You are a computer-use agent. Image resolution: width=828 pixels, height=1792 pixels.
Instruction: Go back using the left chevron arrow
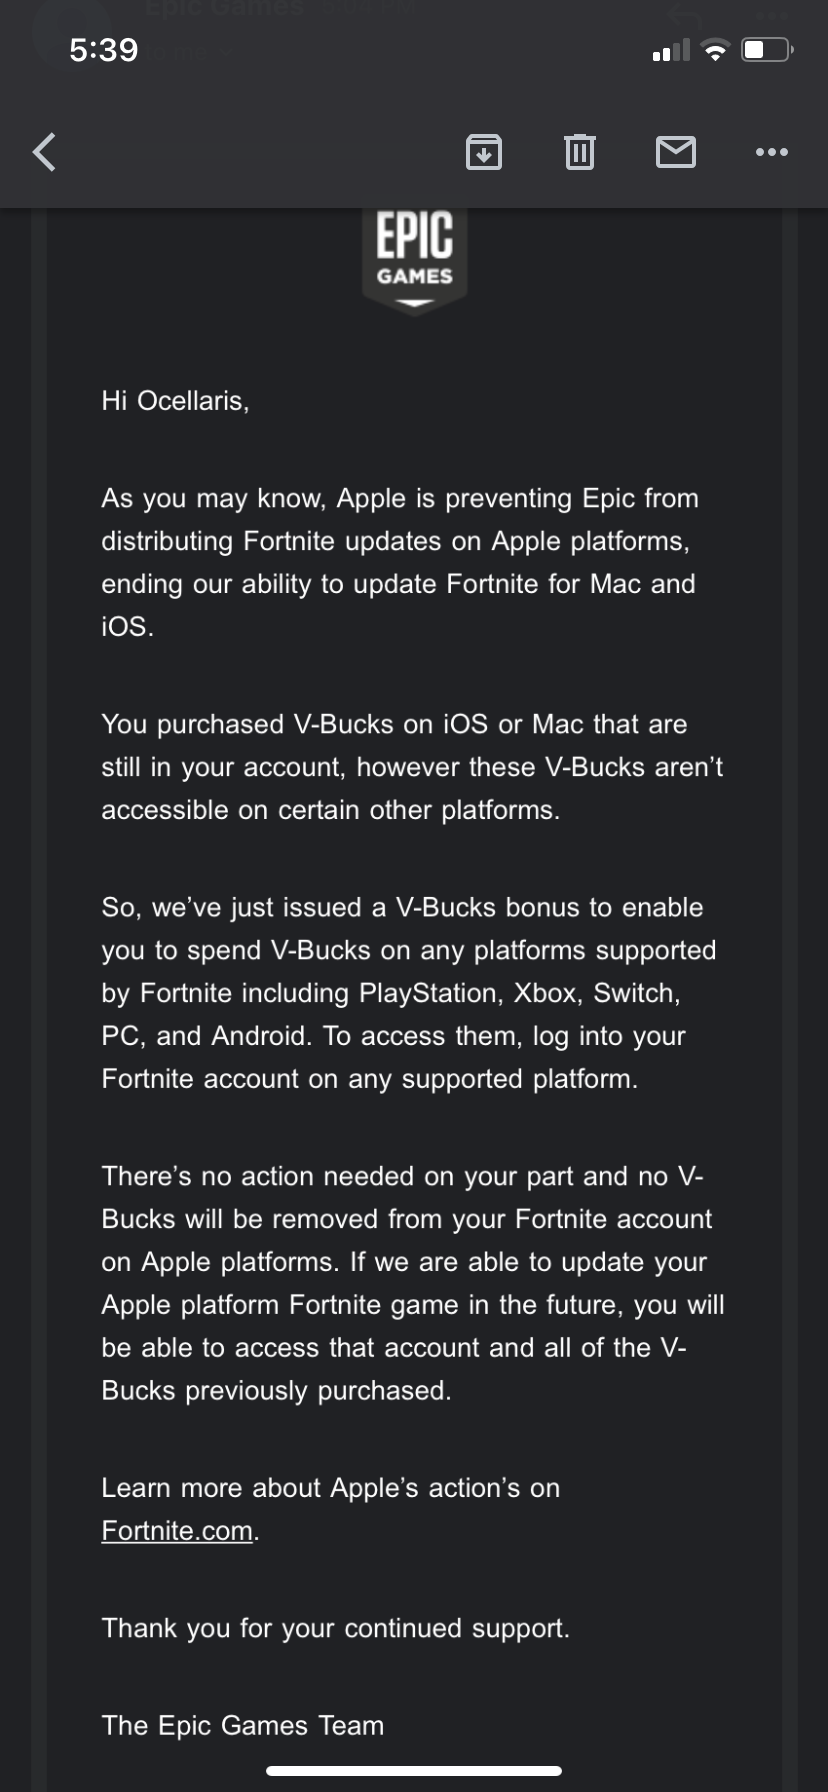click(45, 152)
